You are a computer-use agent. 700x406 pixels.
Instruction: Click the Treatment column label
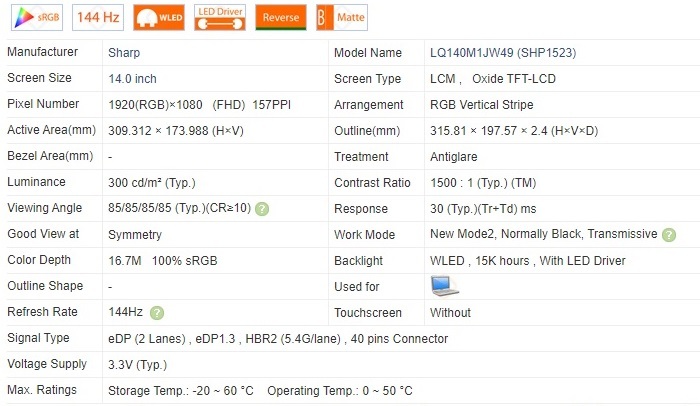click(x=361, y=157)
